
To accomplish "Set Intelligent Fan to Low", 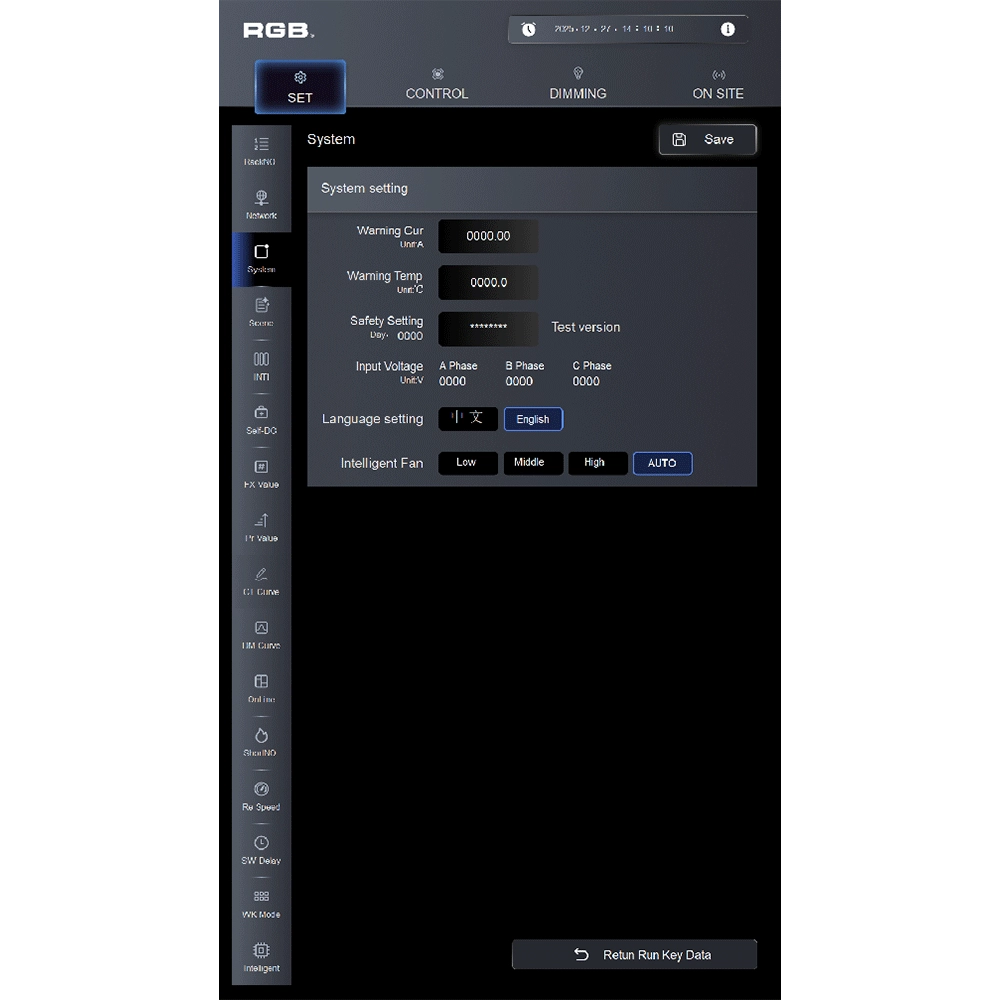I will point(467,463).
